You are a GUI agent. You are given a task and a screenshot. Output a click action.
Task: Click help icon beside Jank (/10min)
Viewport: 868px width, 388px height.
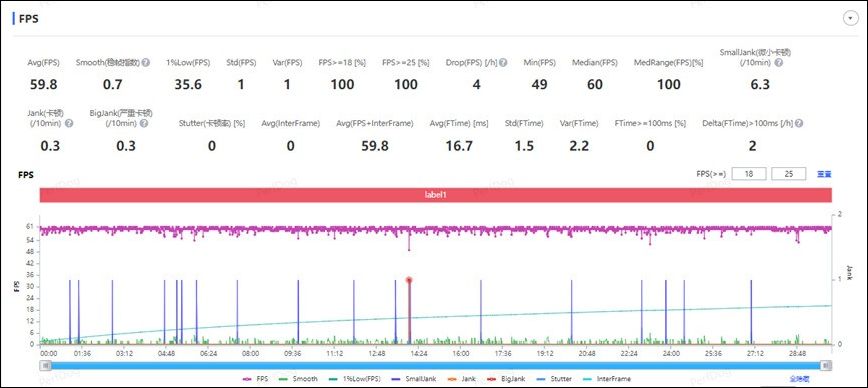pos(69,123)
